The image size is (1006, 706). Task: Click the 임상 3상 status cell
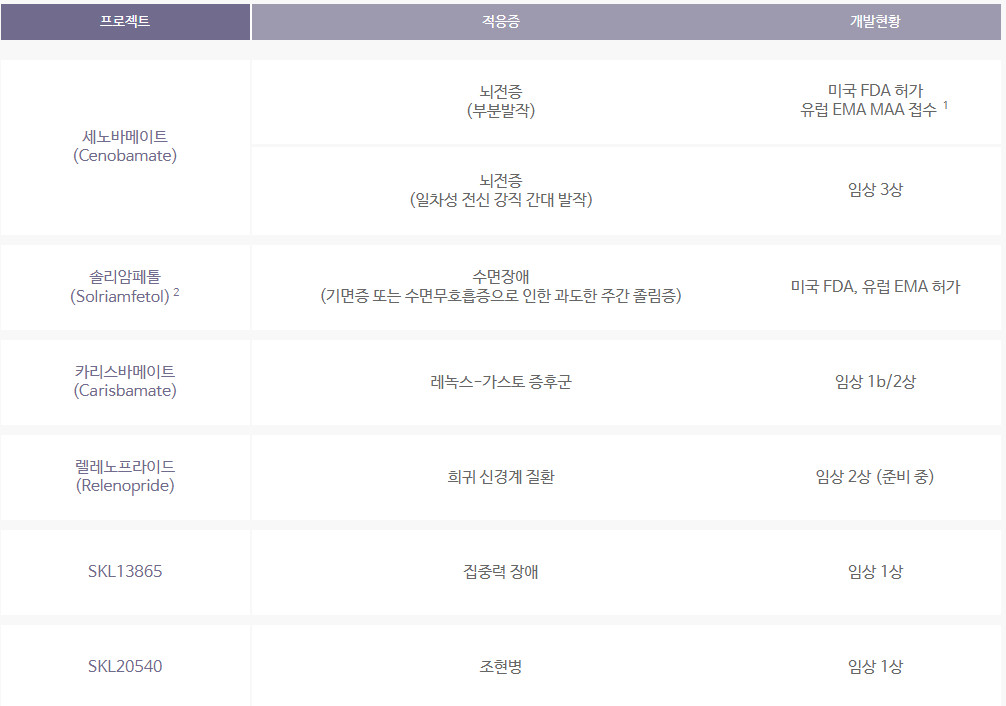pyautogui.click(x=875, y=190)
